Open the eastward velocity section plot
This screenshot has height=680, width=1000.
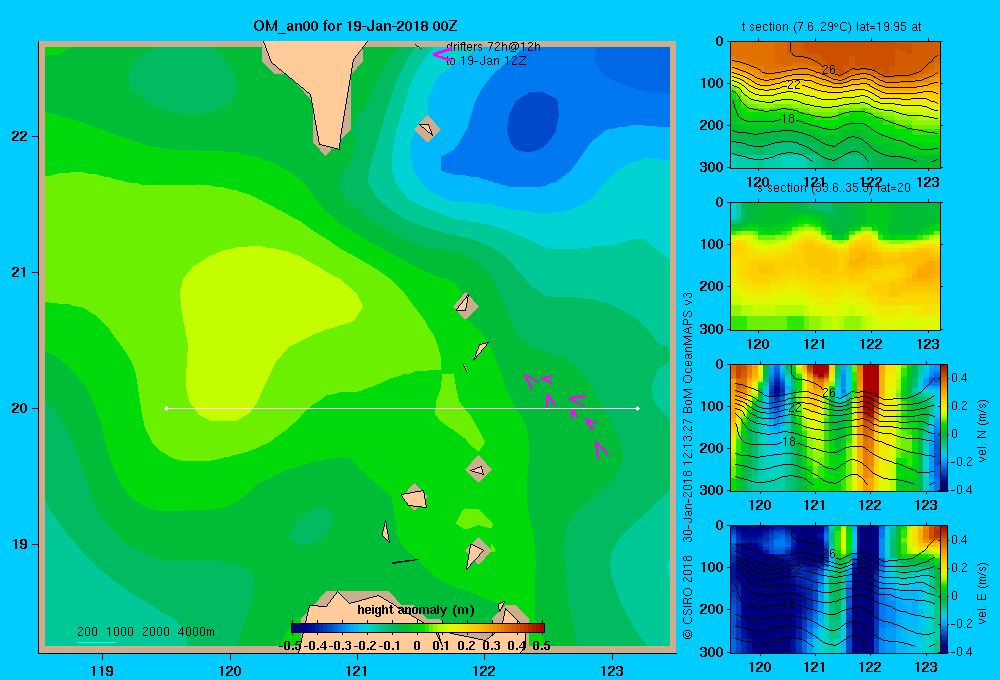click(835, 589)
